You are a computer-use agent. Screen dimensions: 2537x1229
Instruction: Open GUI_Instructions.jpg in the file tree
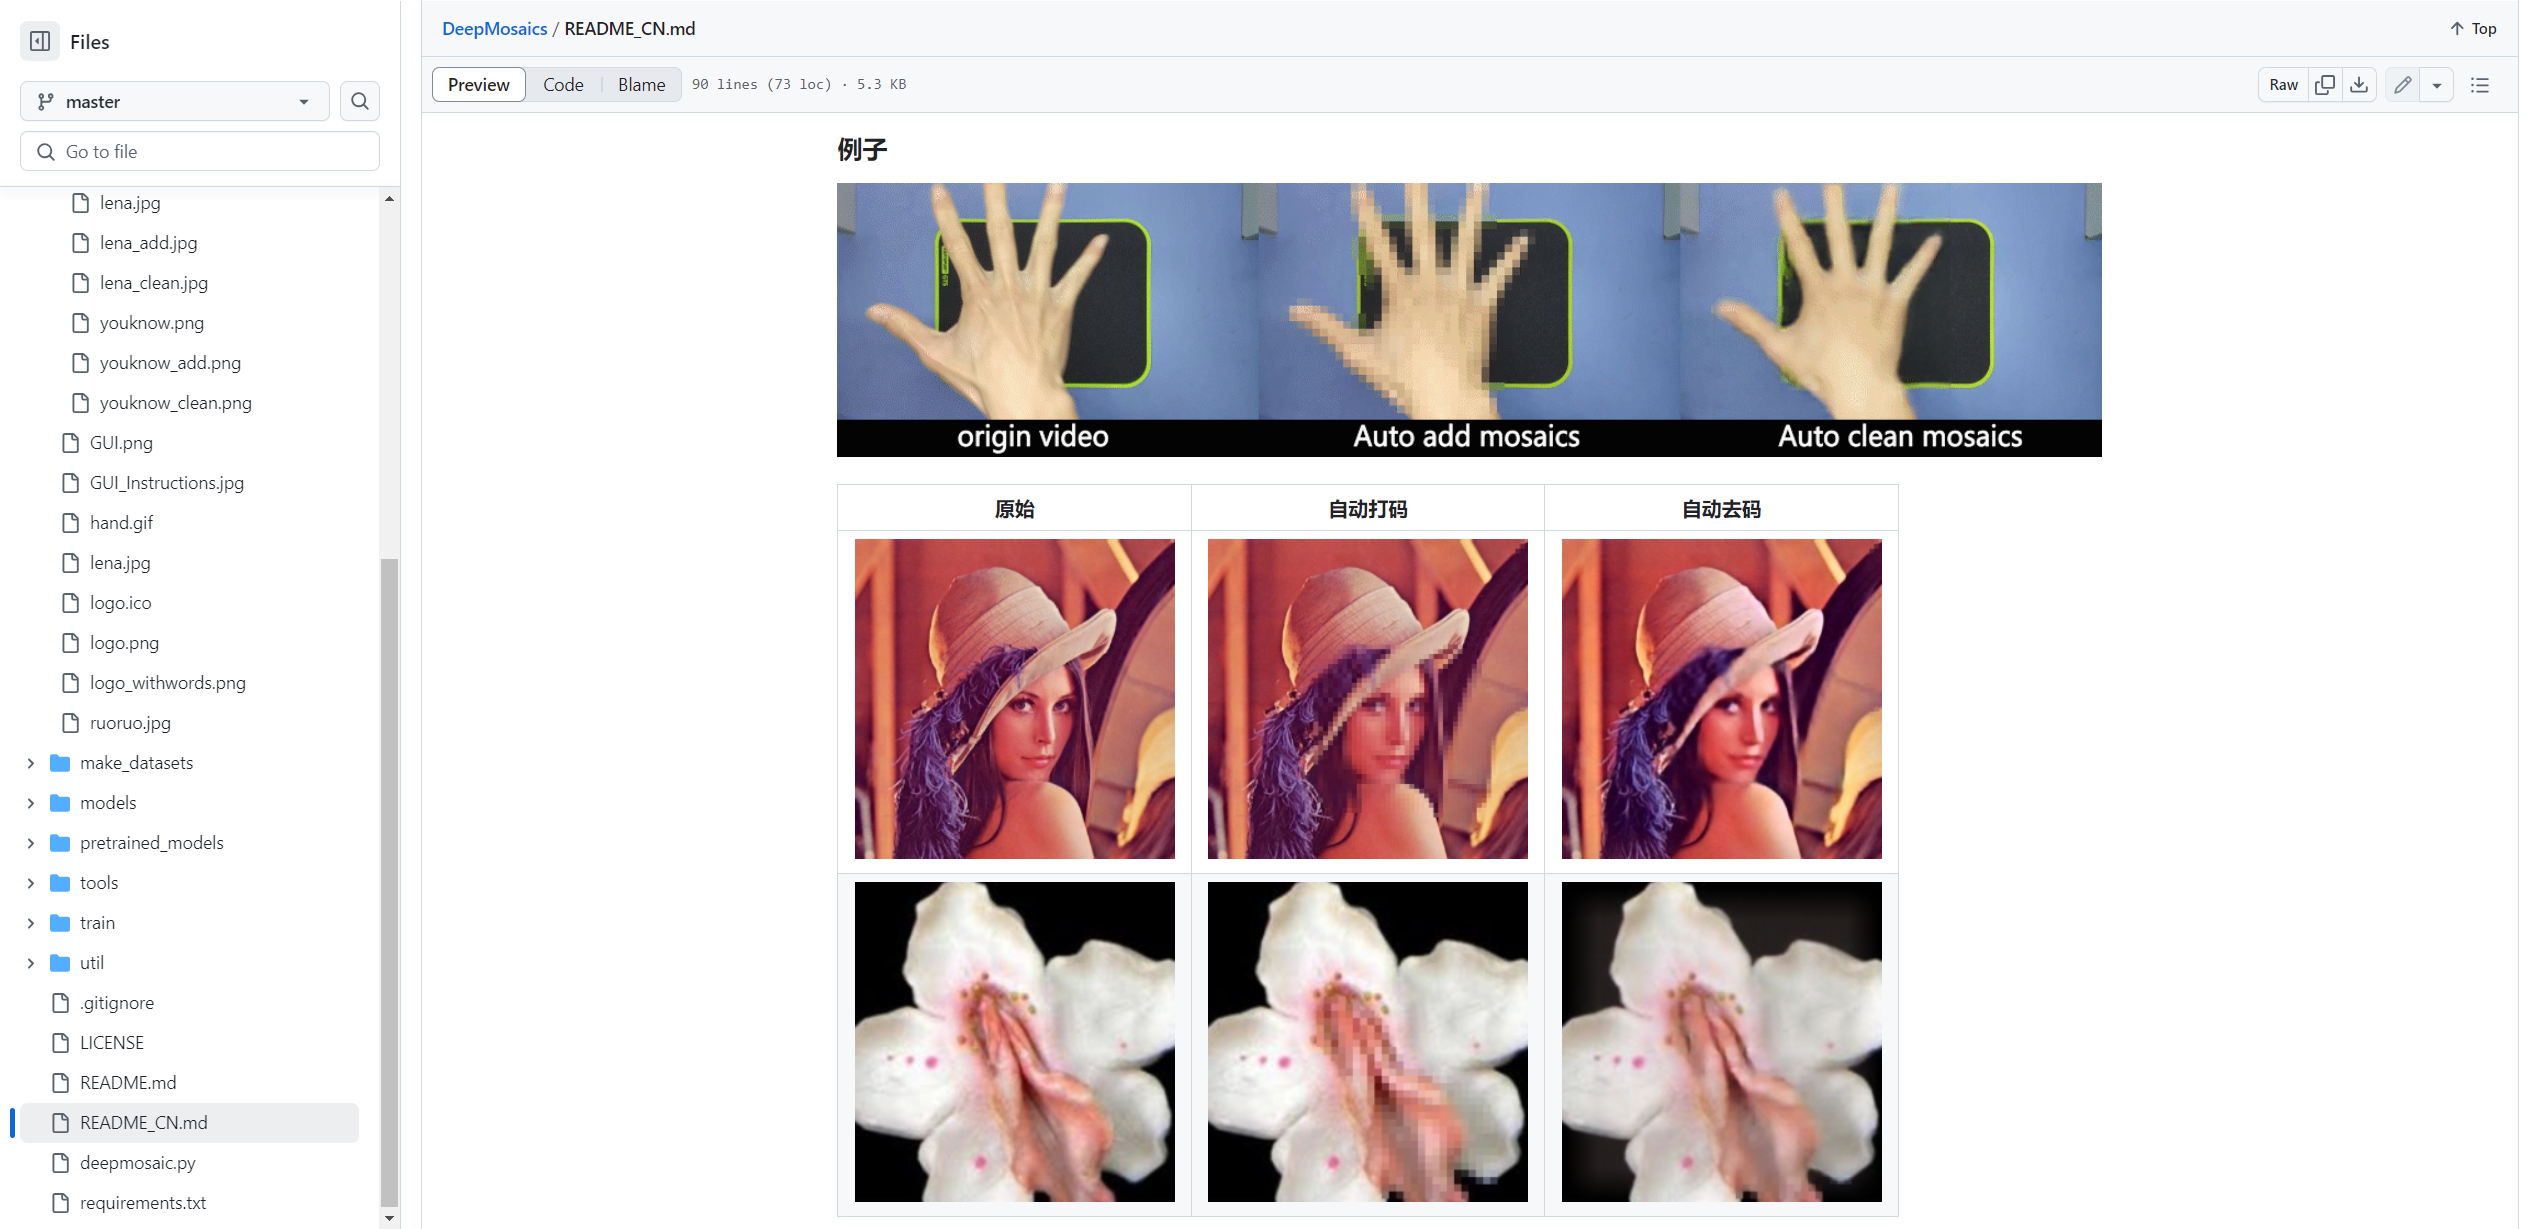click(x=167, y=483)
